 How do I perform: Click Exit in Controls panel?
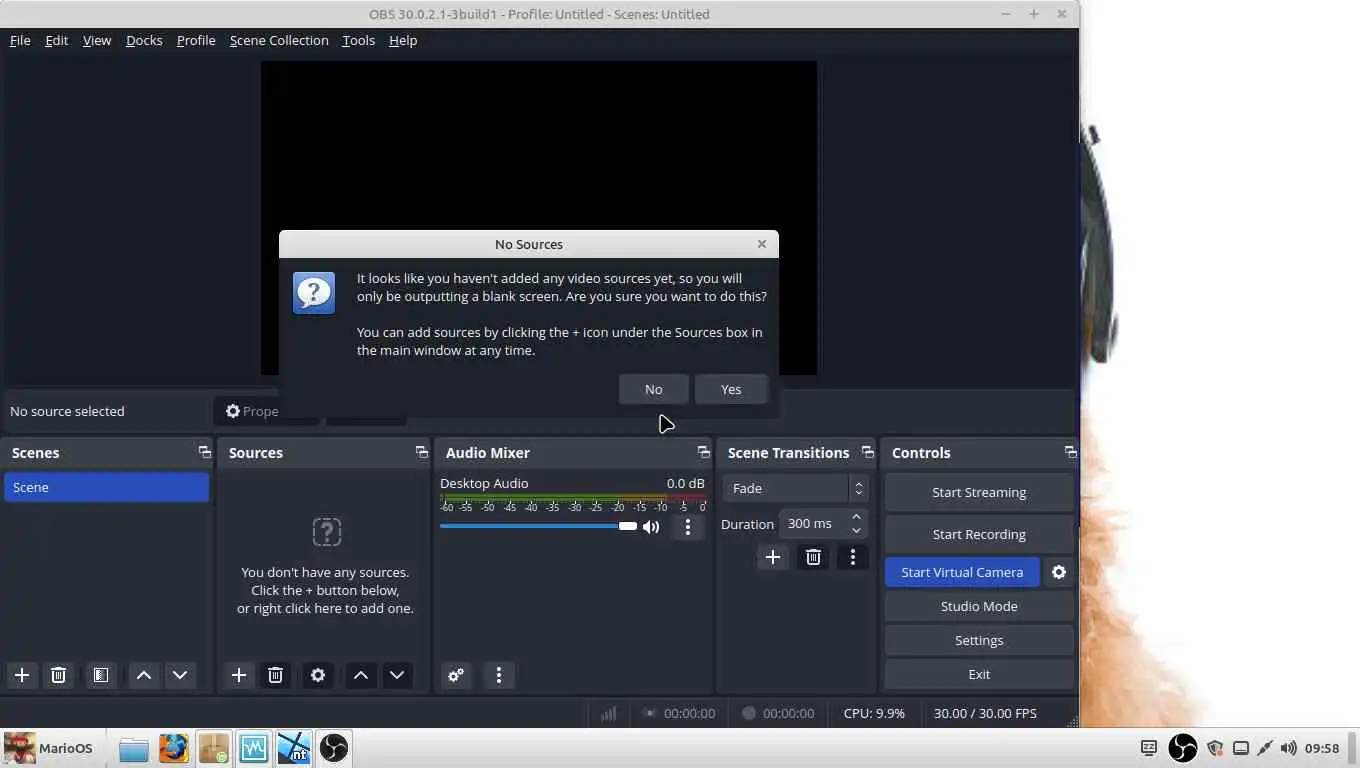(x=979, y=674)
